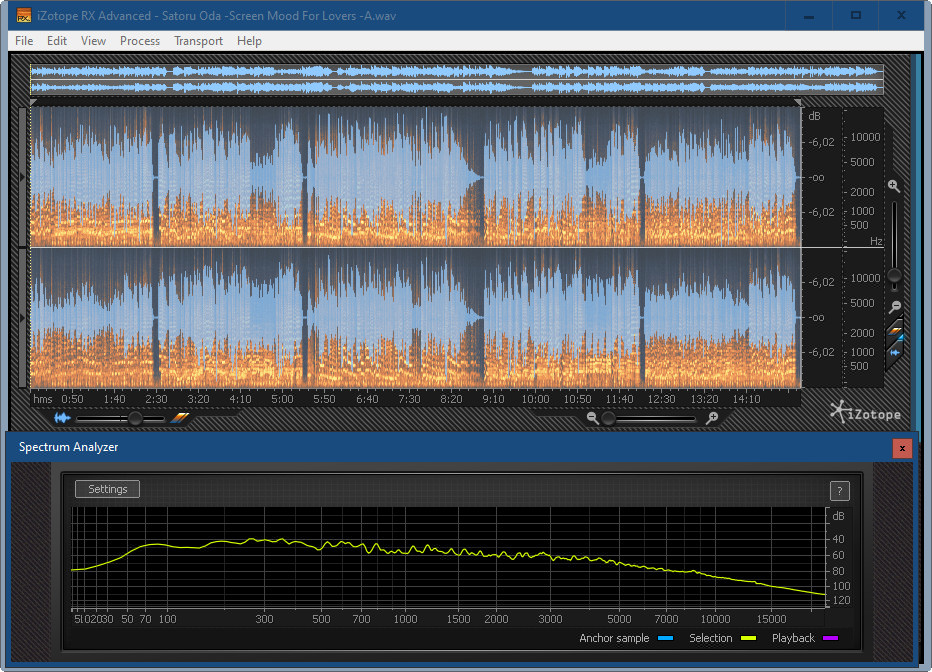Toggle the waveform scale button on right edge
The width and height of the screenshot is (932, 672).
896,352
